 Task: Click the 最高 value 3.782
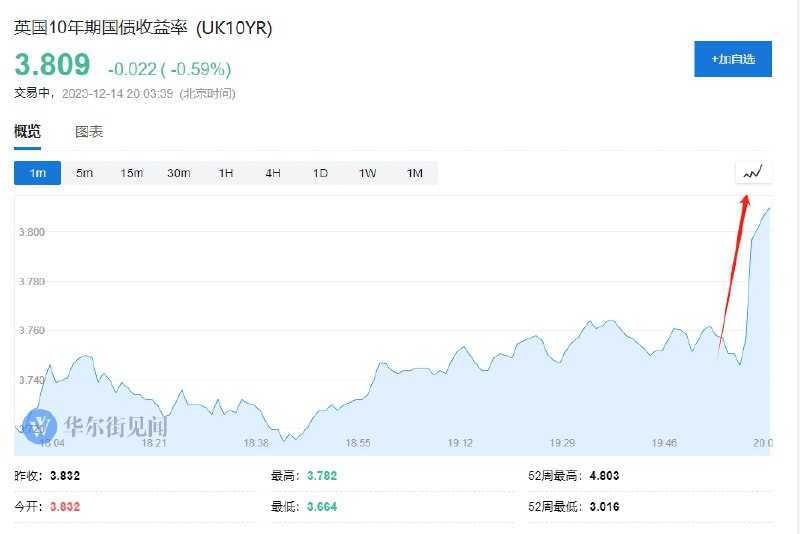click(322, 476)
